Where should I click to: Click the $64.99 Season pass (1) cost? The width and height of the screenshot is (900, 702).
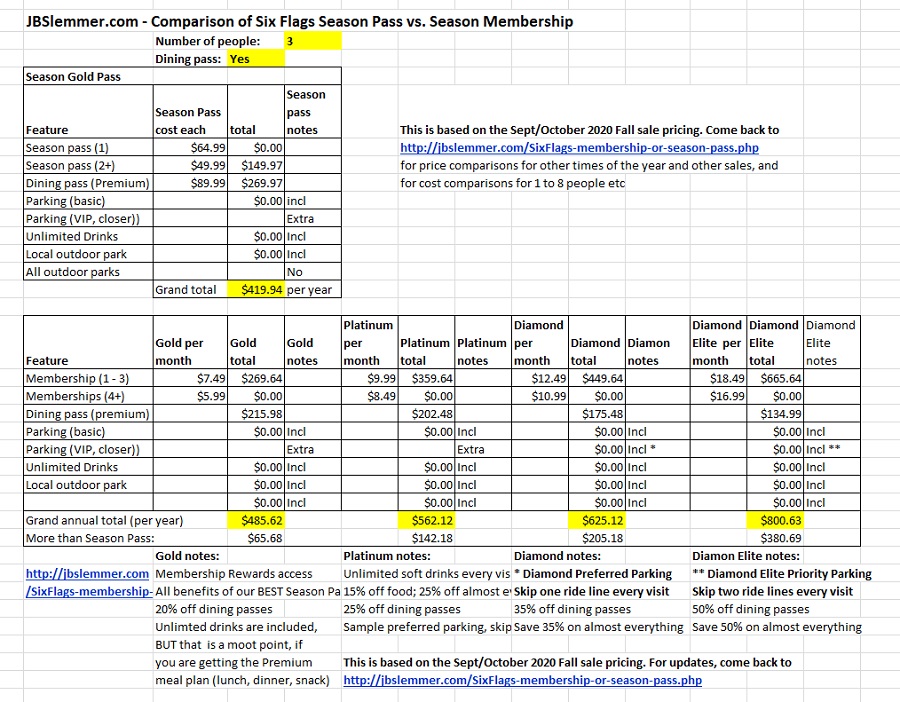(191, 148)
